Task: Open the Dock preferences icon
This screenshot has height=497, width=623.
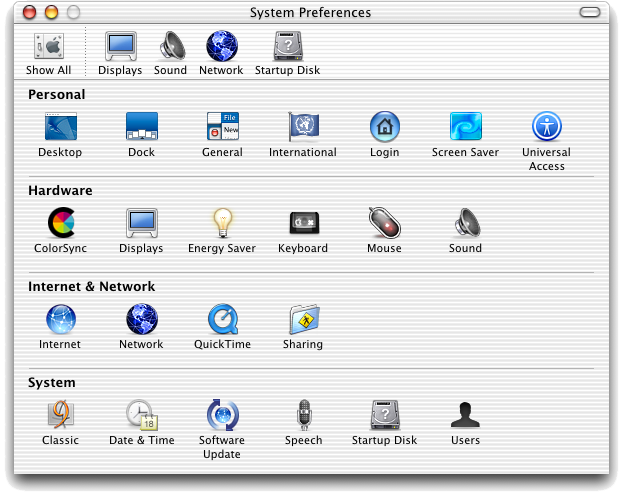Action: (x=141, y=126)
